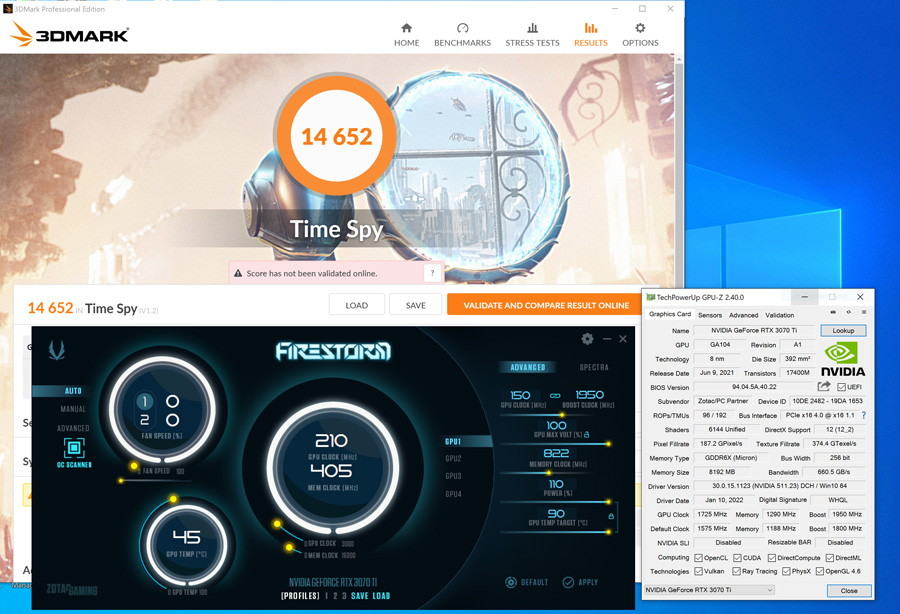Click the GPU-Z refresh icon
This screenshot has width=900, height=614.
848,312
